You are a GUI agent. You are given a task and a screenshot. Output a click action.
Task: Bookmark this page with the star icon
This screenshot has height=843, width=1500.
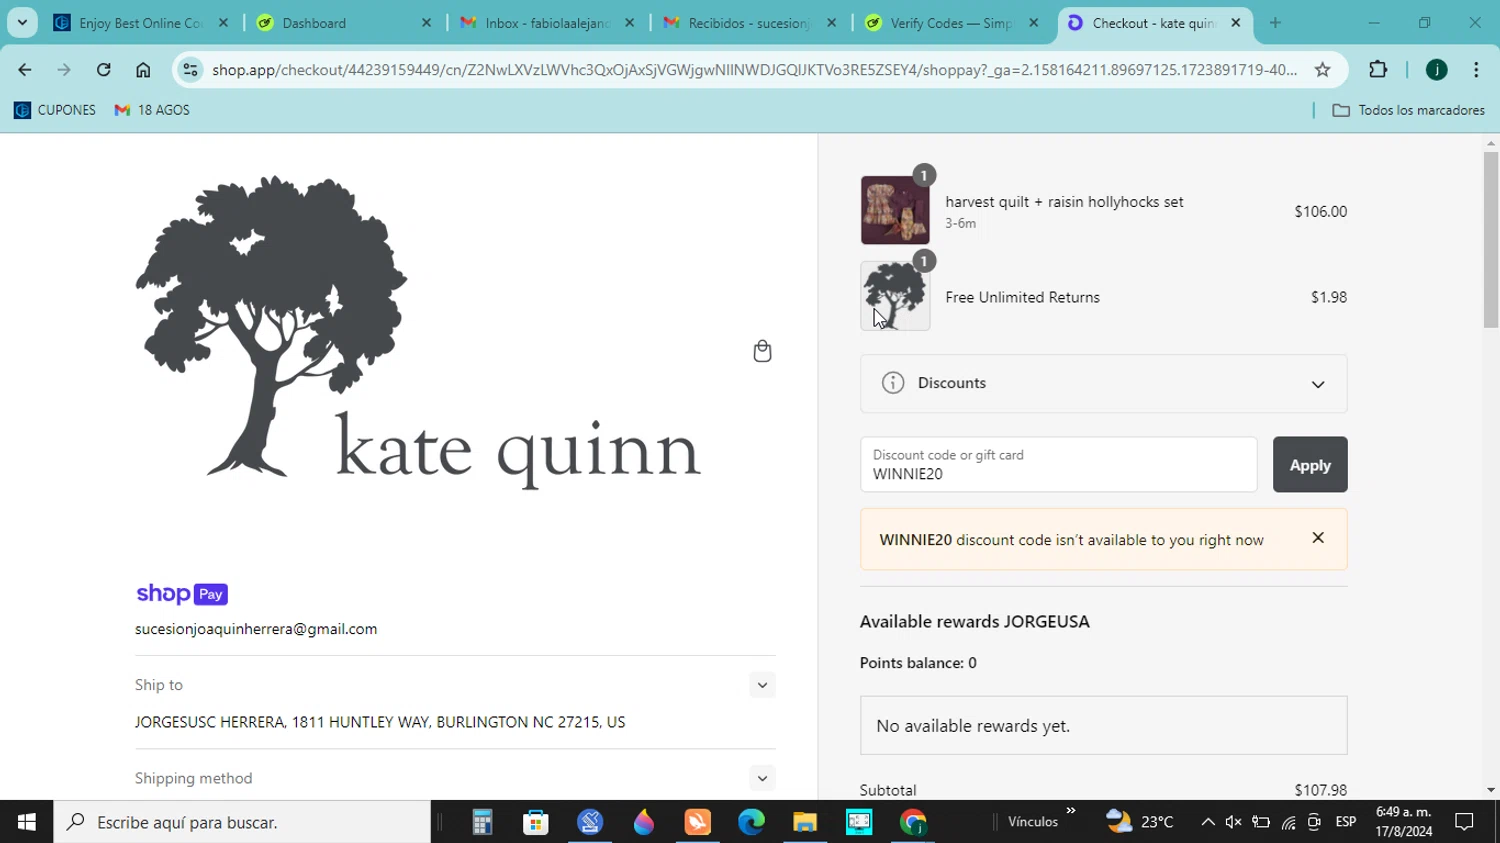point(1323,69)
